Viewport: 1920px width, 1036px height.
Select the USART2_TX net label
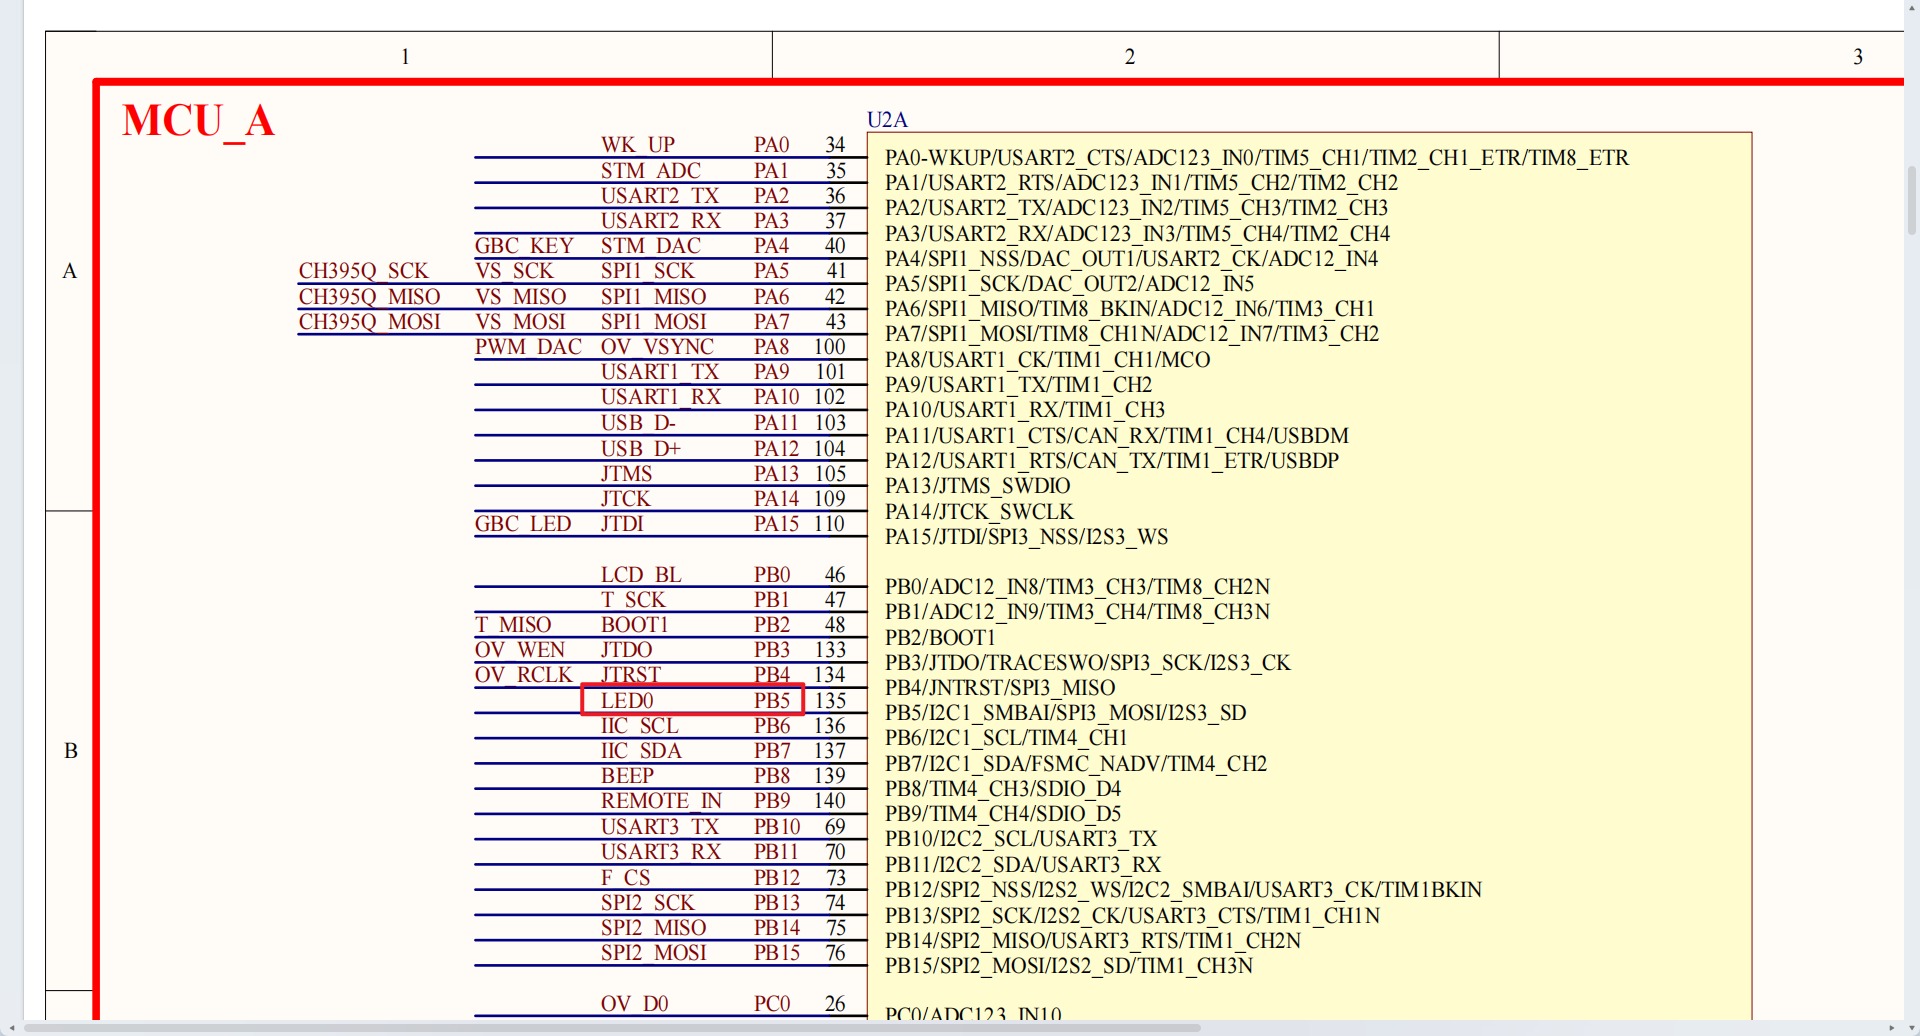660,196
